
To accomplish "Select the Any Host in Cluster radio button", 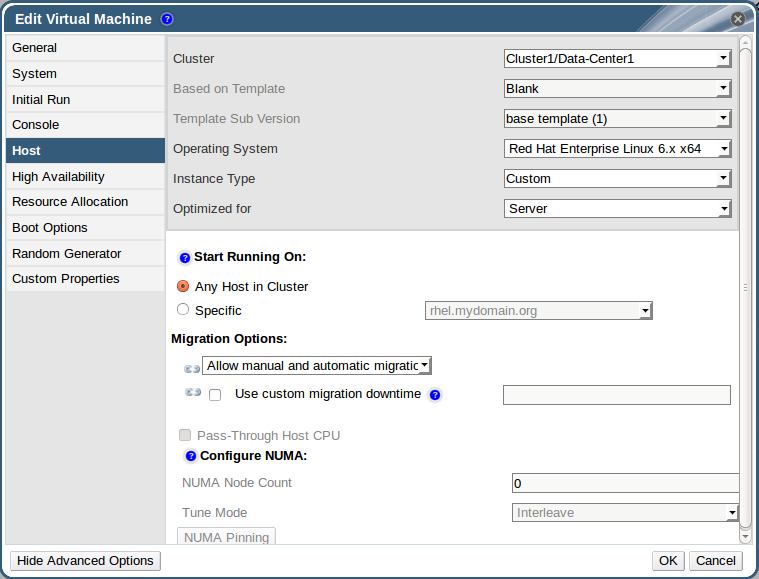I will coord(183,286).
